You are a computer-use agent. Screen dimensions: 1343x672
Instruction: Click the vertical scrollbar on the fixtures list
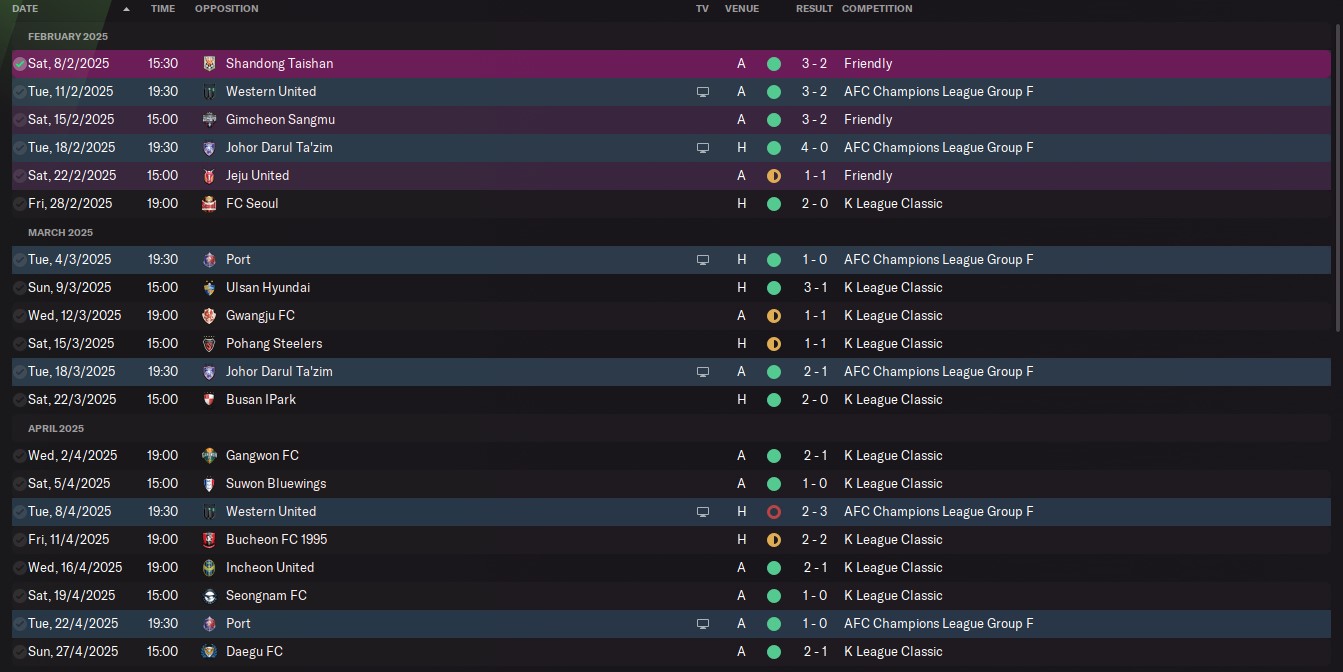pos(1339,180)
